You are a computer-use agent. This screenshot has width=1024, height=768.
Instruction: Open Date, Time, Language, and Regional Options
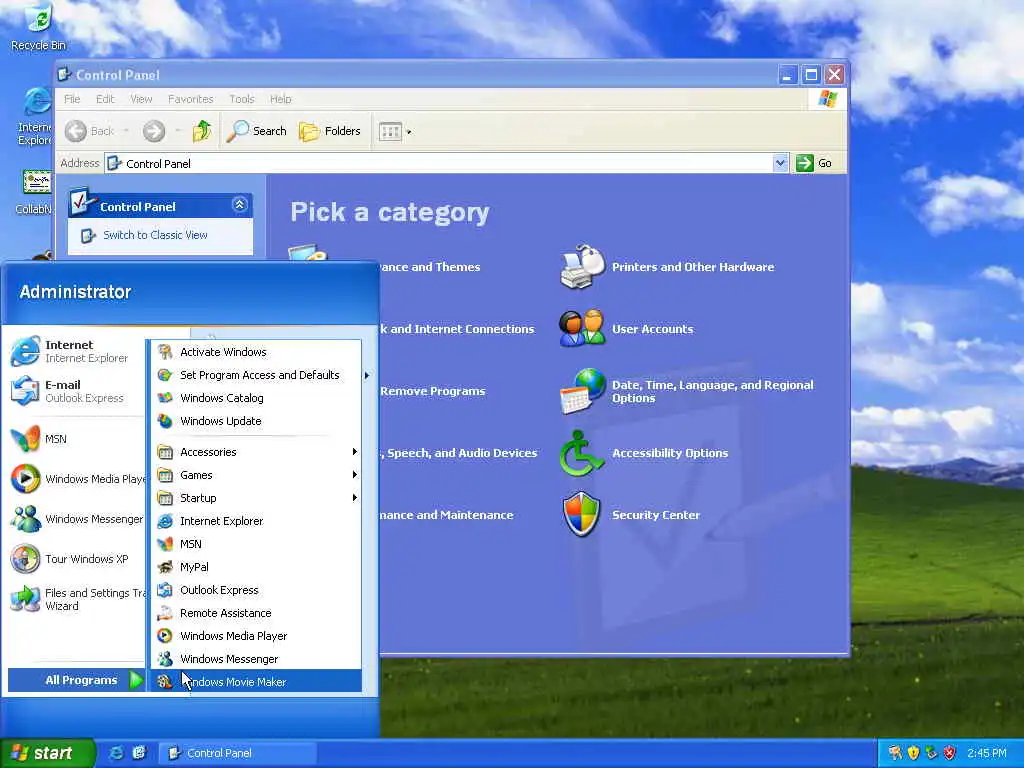[712, 391]
